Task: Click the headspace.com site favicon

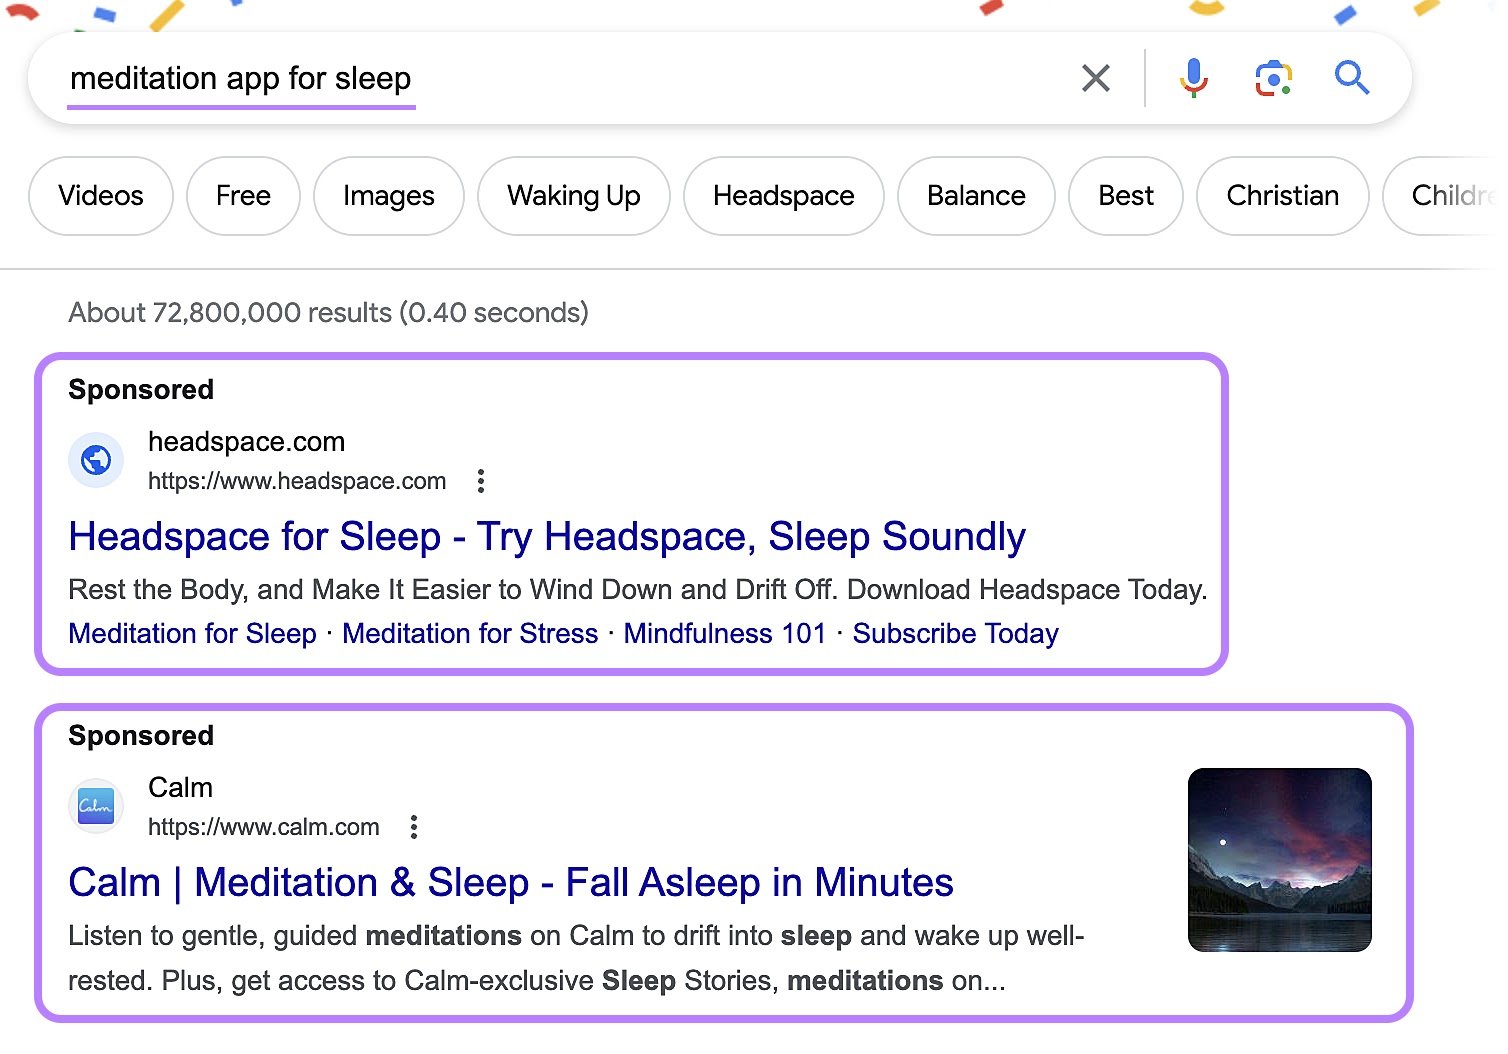Action: [95, 460]
